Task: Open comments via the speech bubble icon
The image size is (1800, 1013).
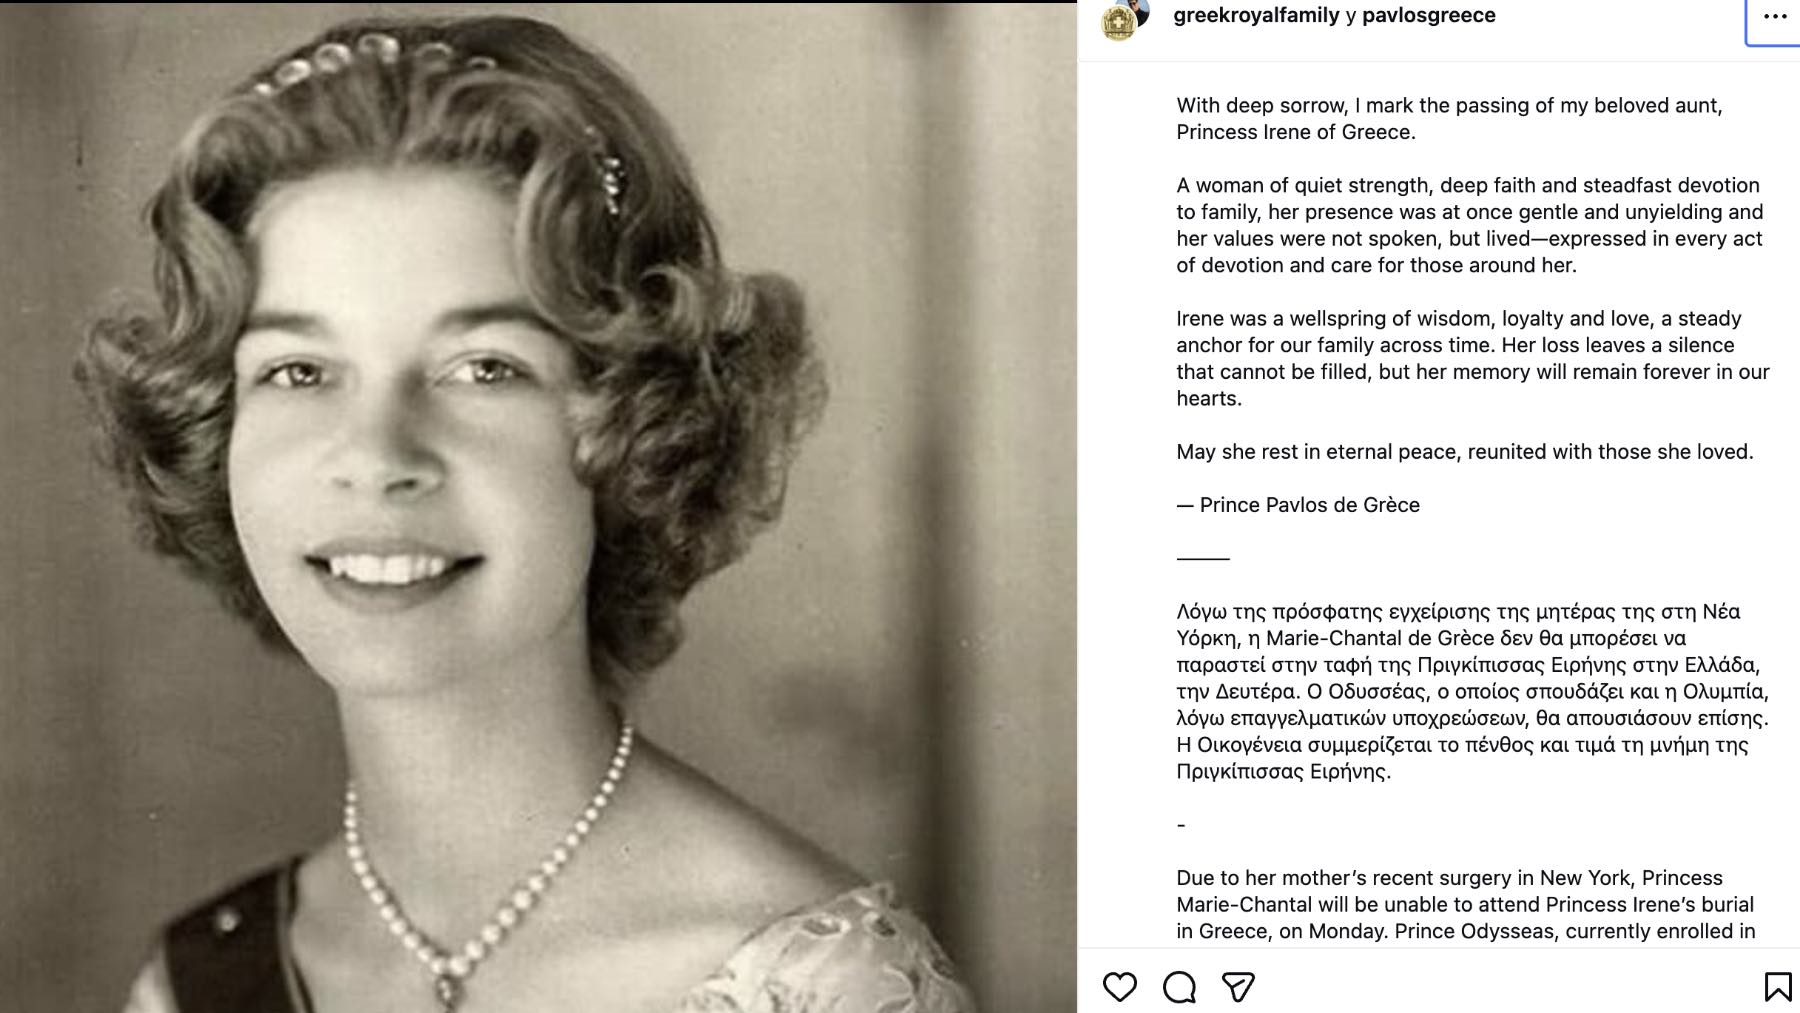Action: pos(1180,987)
